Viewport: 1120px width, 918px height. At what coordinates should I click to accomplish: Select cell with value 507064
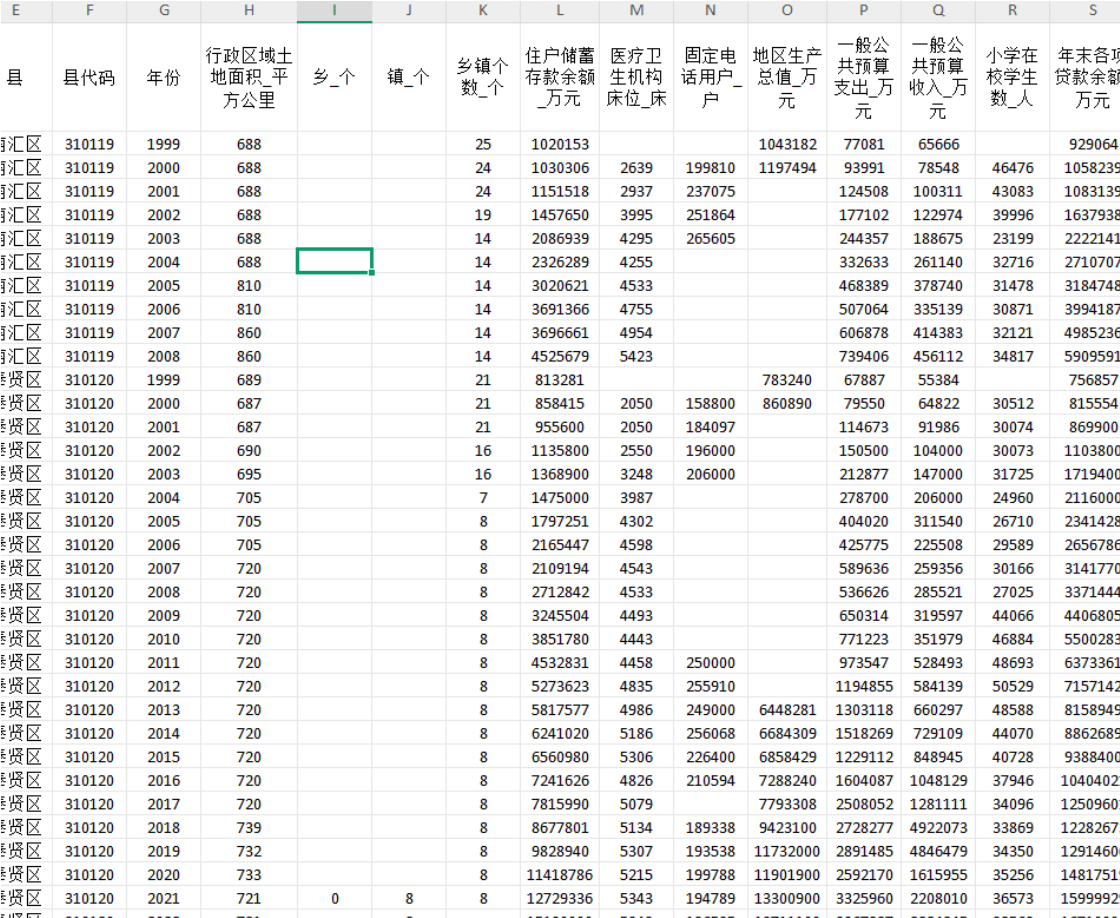864,309
